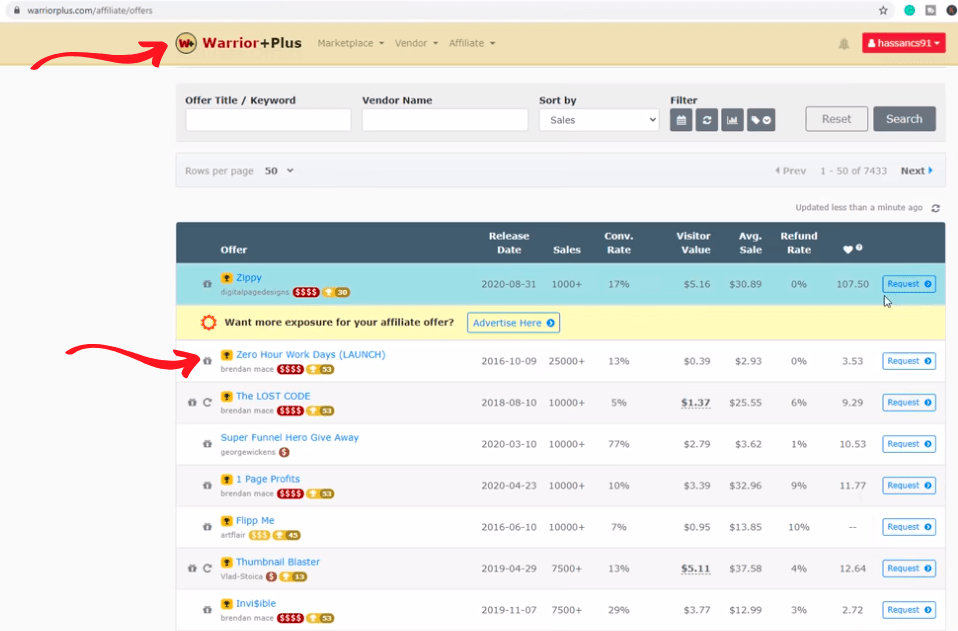Screen dimensions: 958x631
Task: Open the Flipp Me offer link
Action: 255,520
